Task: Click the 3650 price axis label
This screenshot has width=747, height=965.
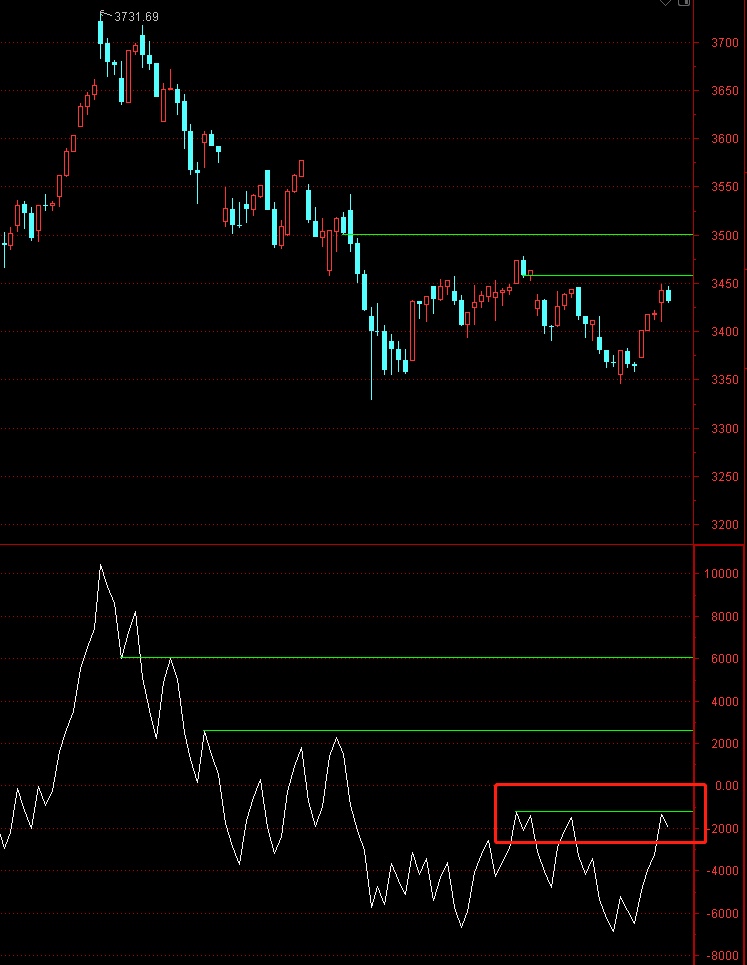Action: tap(724, 90)
